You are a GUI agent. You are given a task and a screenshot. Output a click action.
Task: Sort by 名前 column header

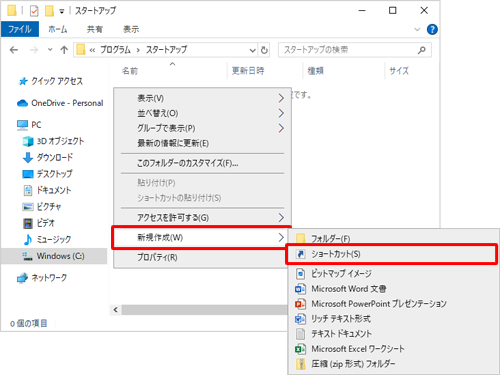coord(130,71)
